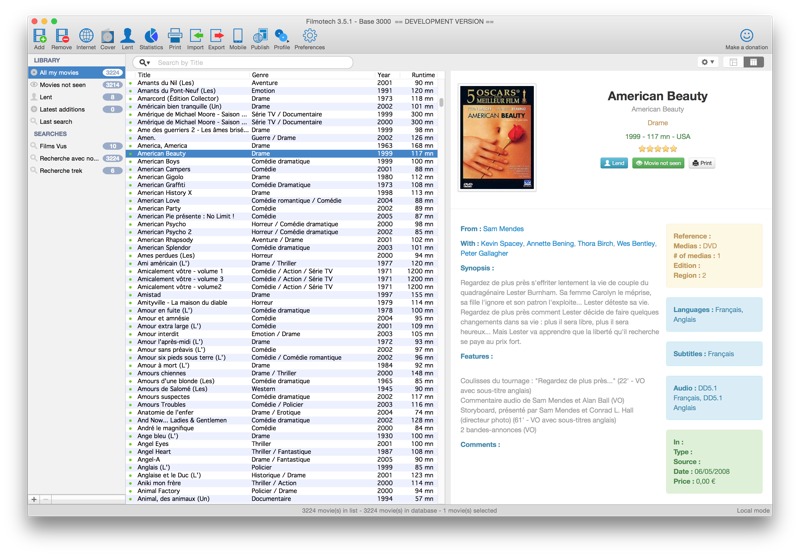Click the Make a donation smiley
This screenshot has width=800, height=556.
click(x=746, y=35)
